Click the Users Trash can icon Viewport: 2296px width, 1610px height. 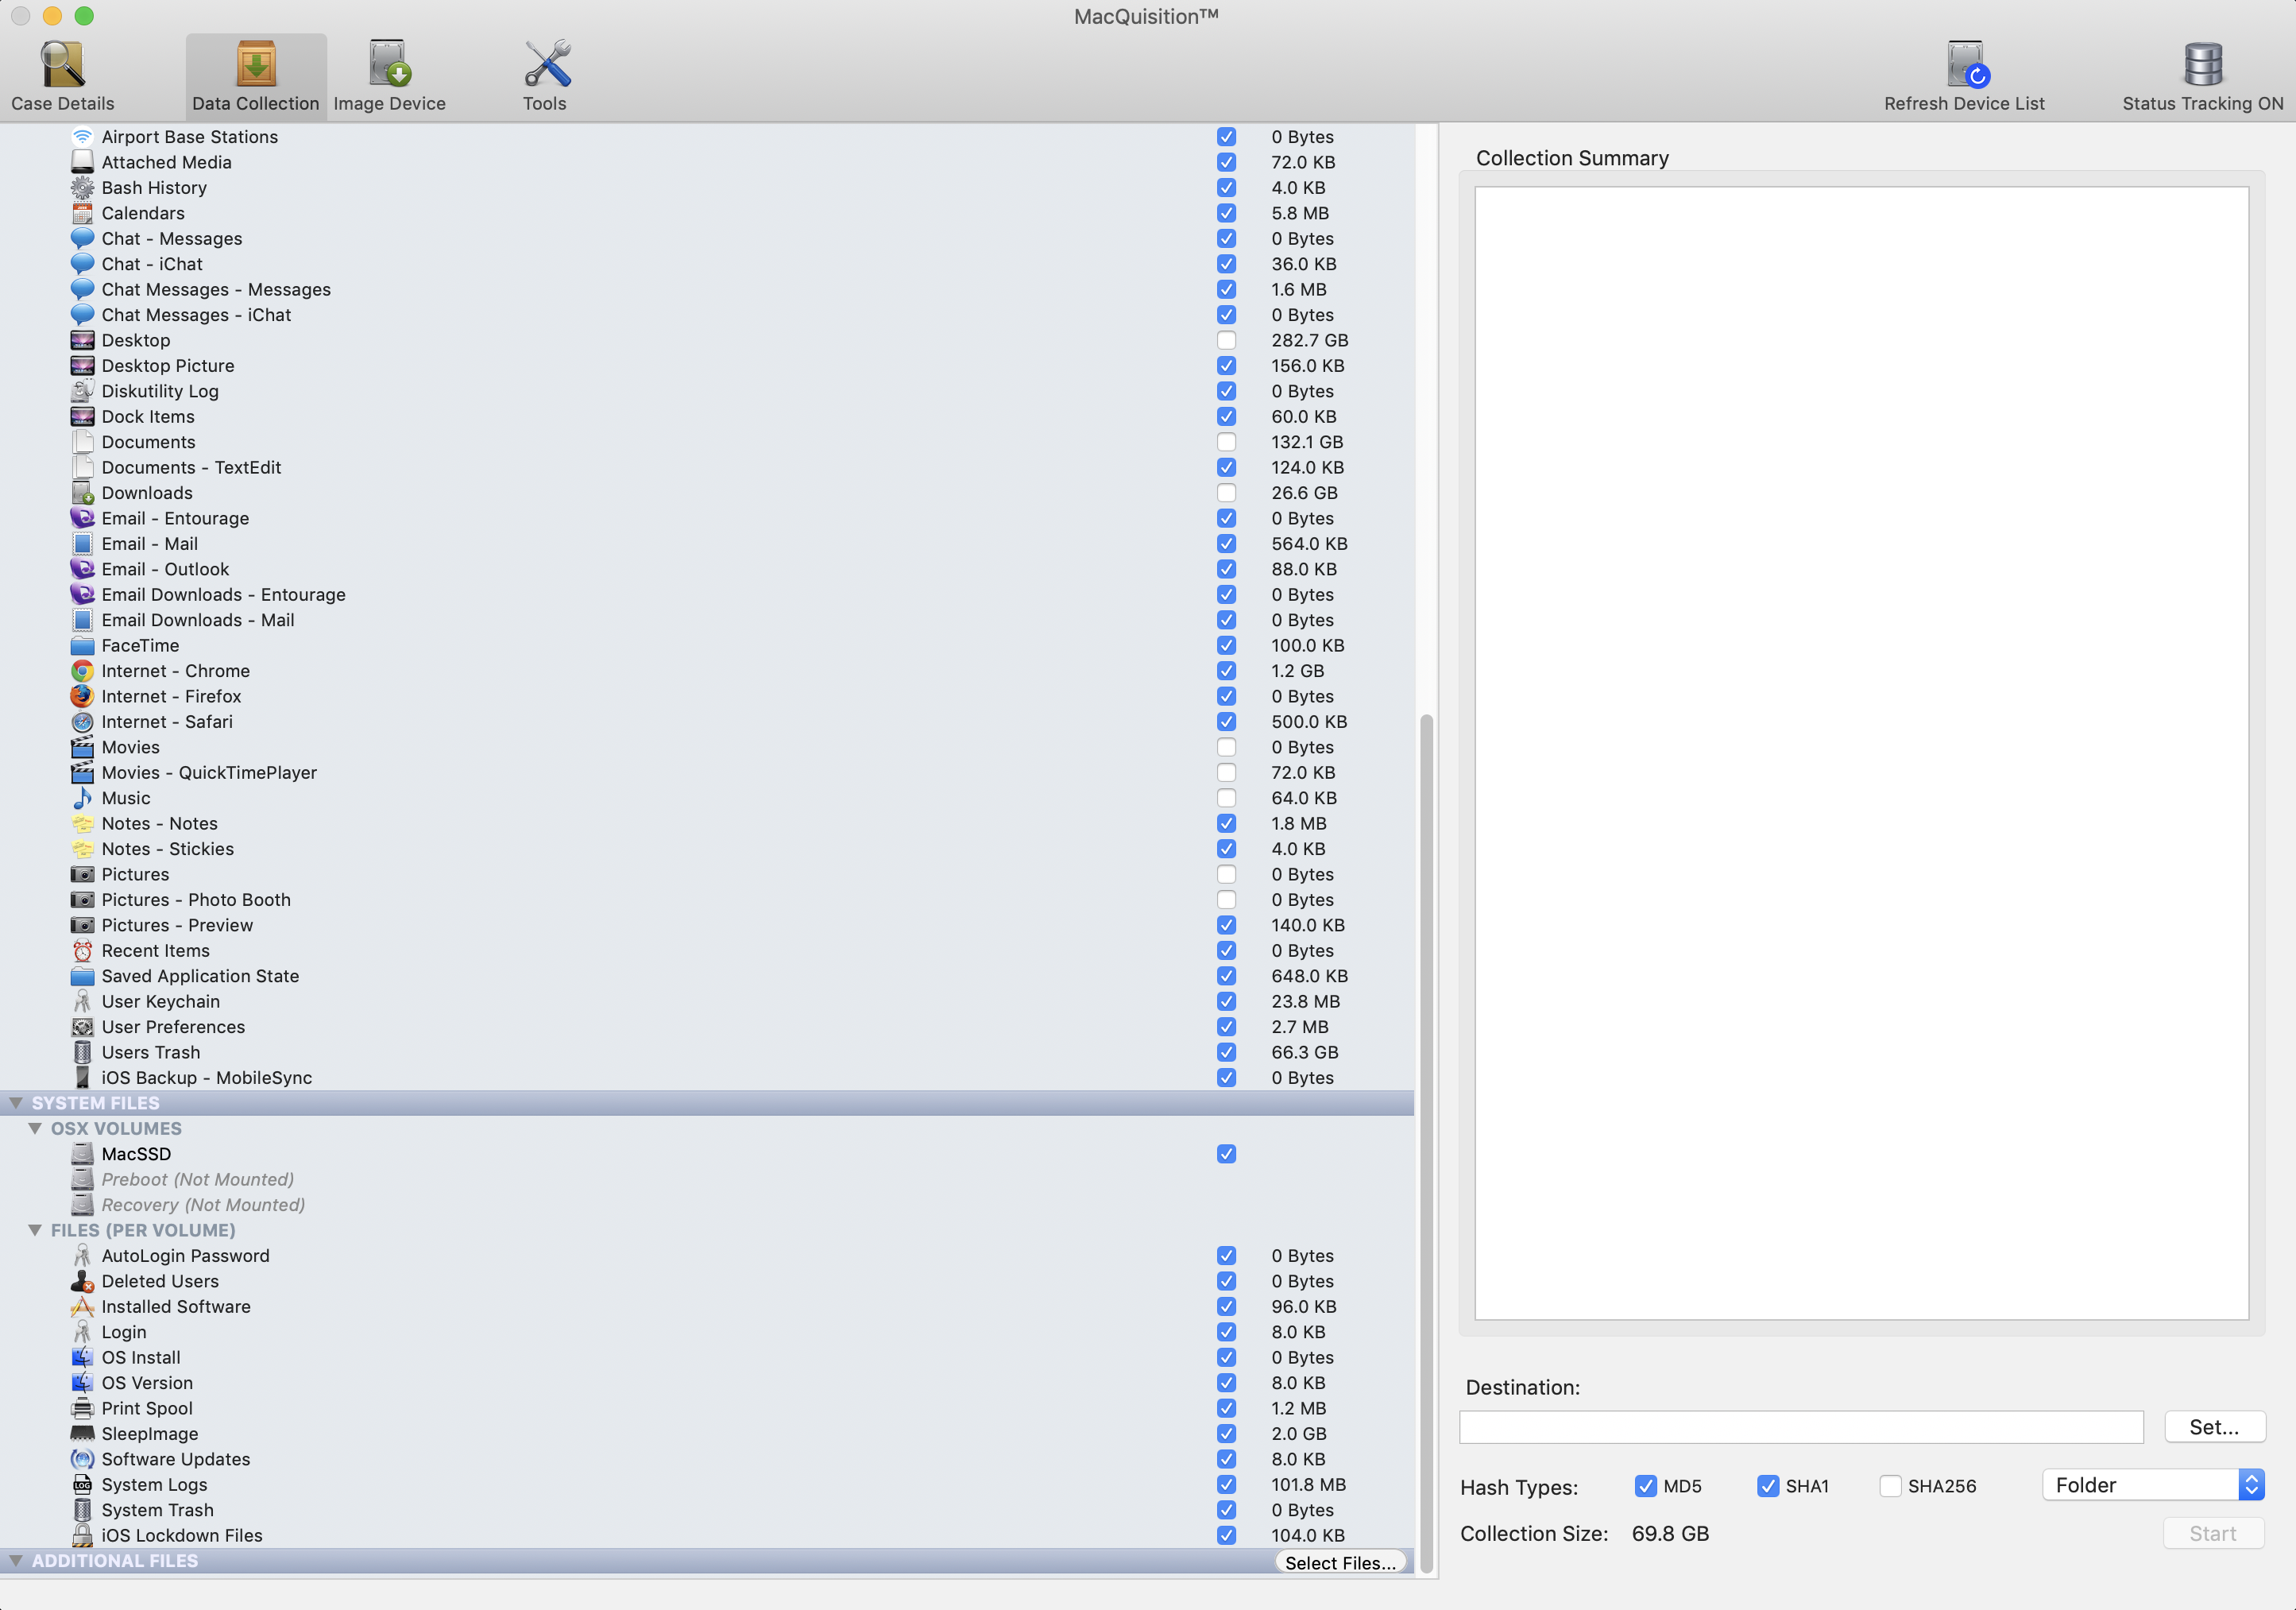82,1052
